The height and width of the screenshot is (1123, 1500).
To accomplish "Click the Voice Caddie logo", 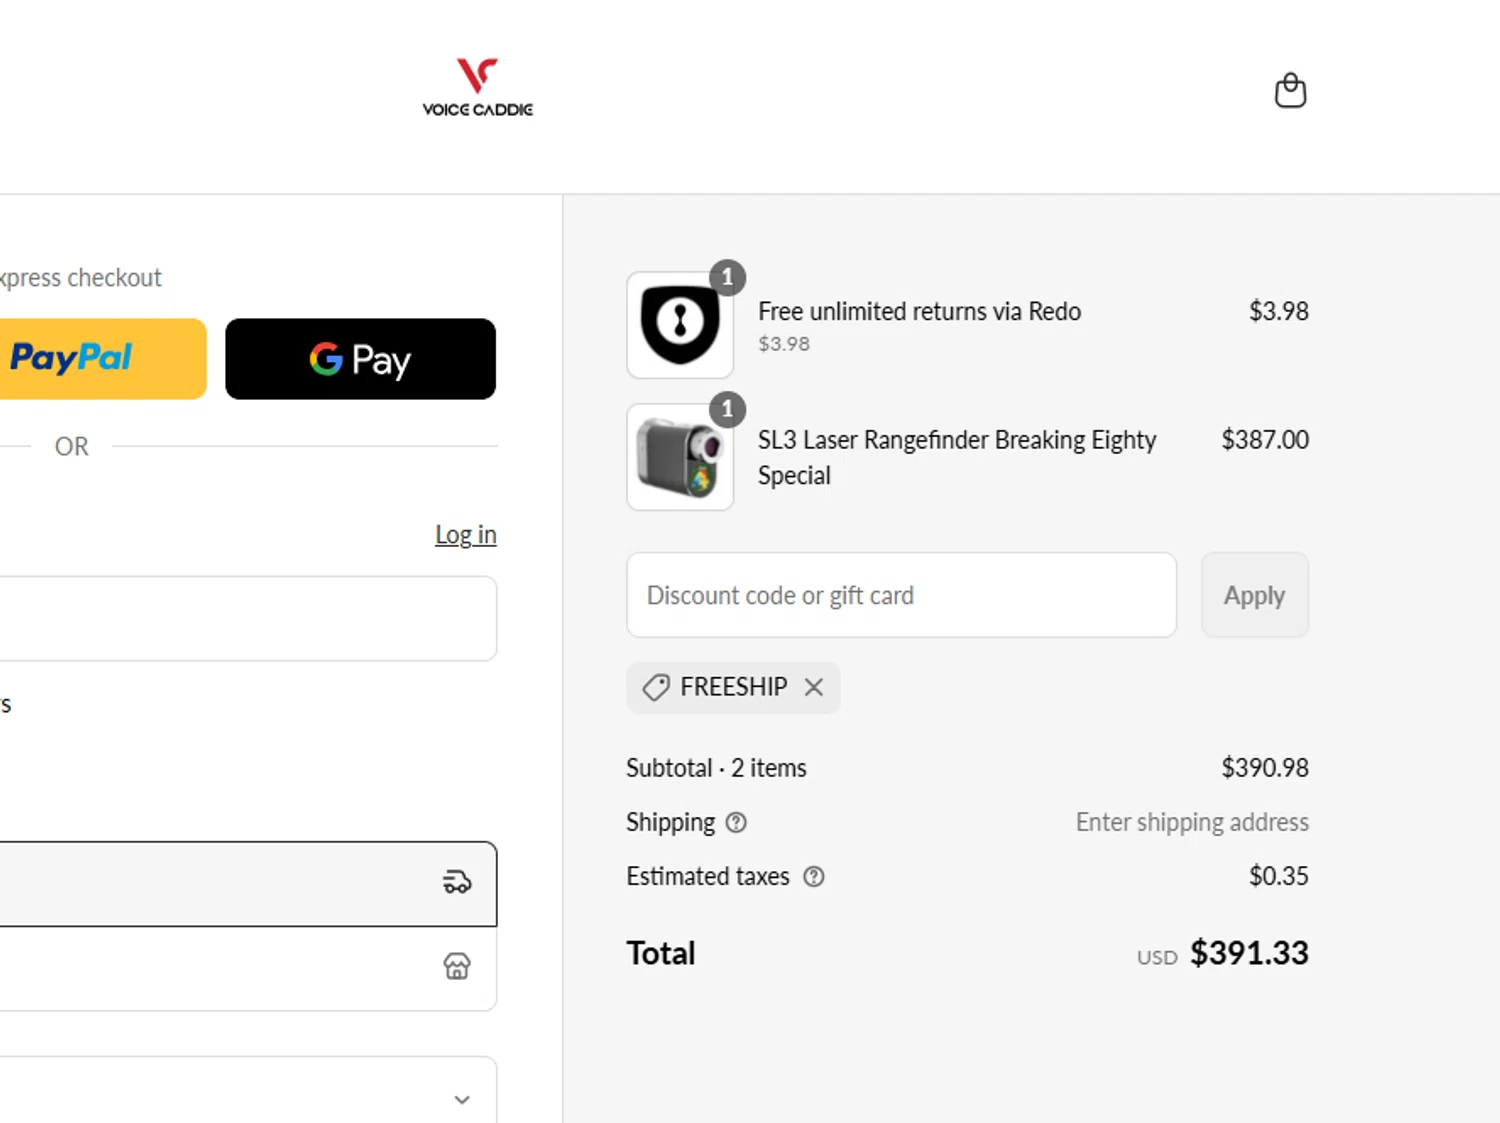I will [478, 88].
